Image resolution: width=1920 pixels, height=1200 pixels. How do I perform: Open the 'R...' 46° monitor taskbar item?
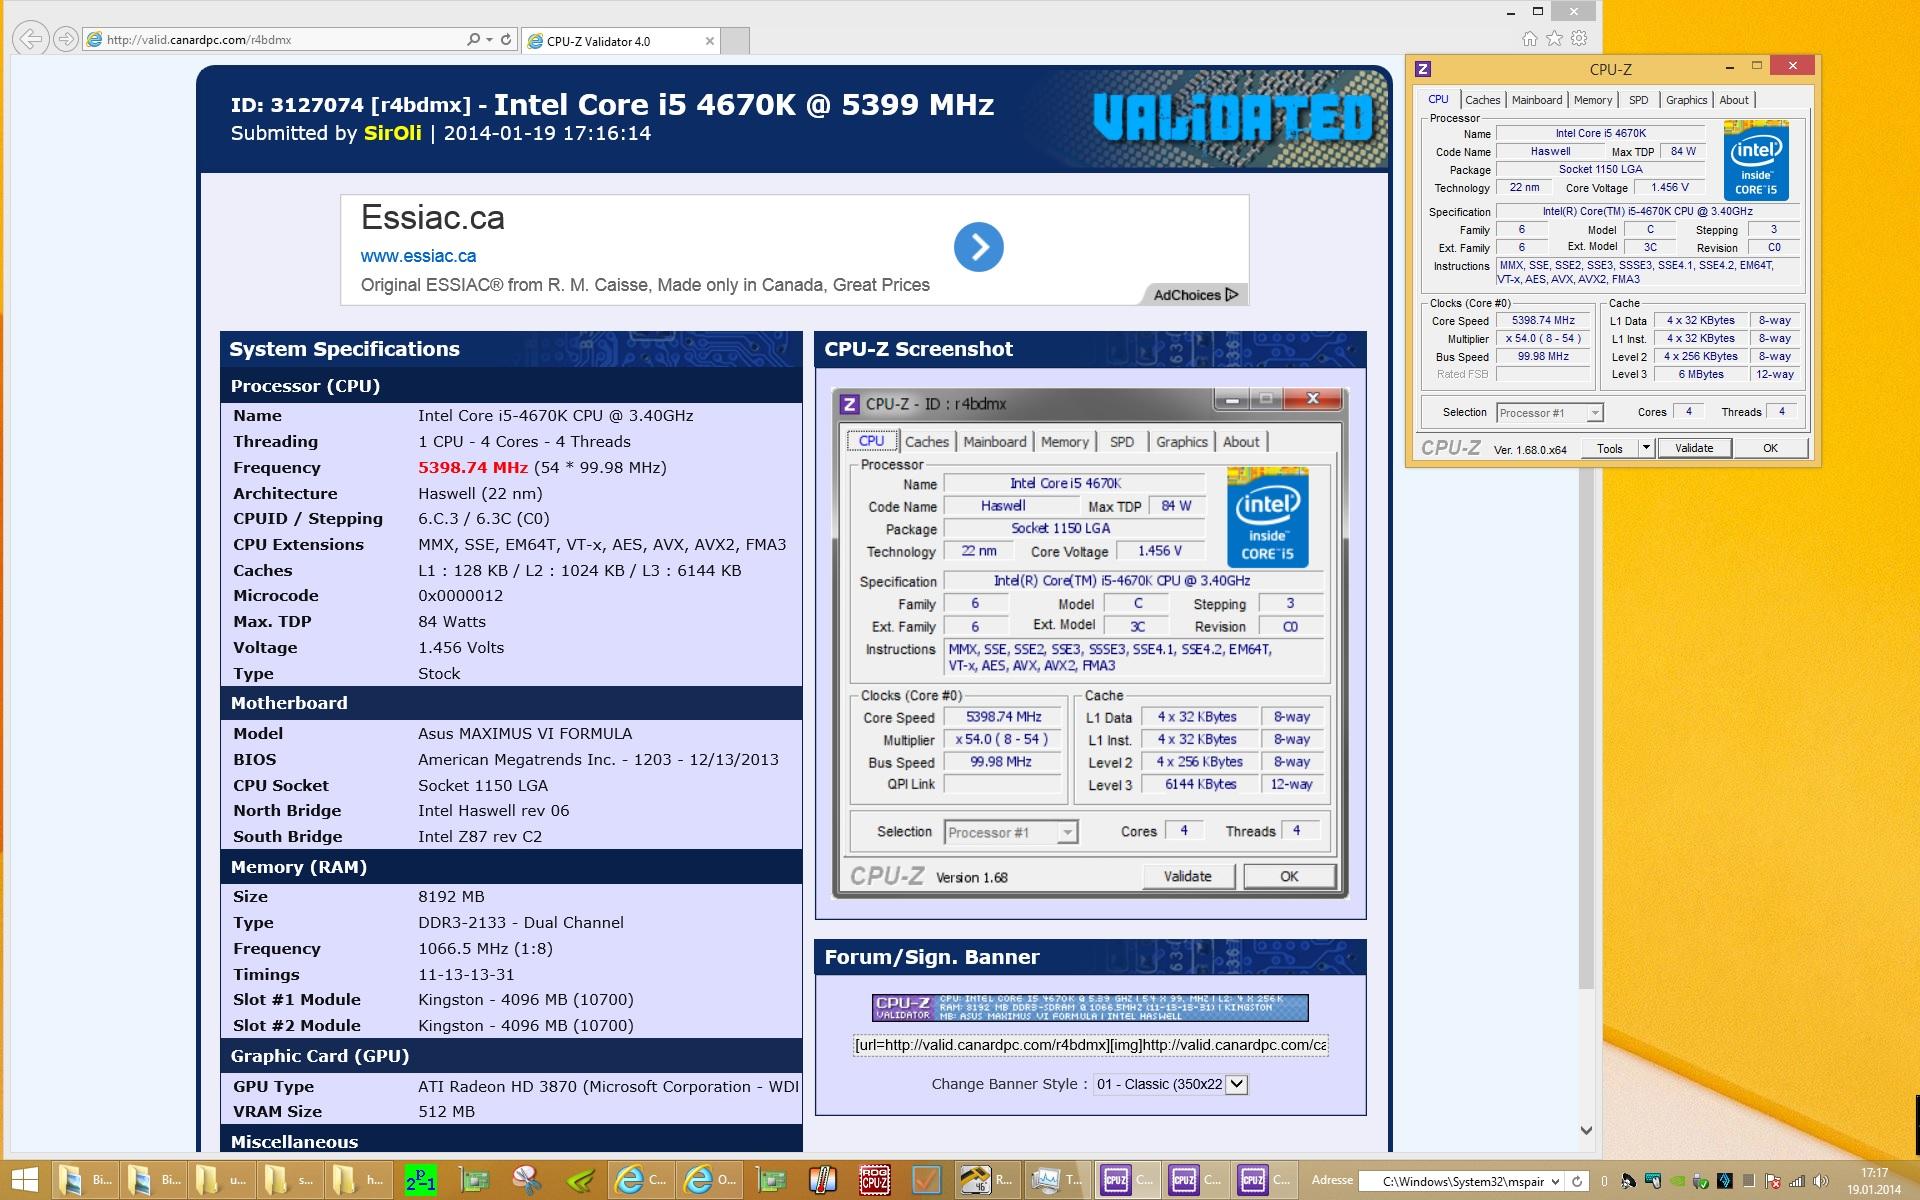(x=985, y=1180)
